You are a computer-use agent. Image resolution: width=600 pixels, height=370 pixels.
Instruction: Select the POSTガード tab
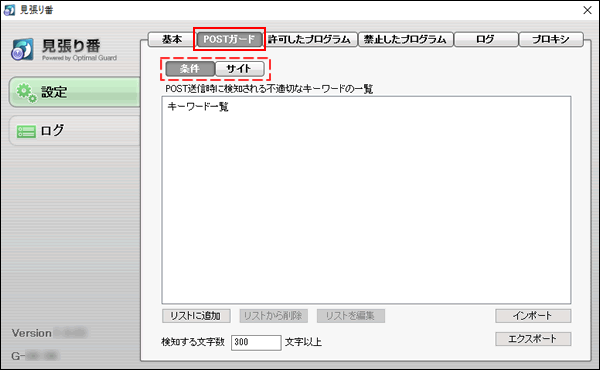point(229,39)
